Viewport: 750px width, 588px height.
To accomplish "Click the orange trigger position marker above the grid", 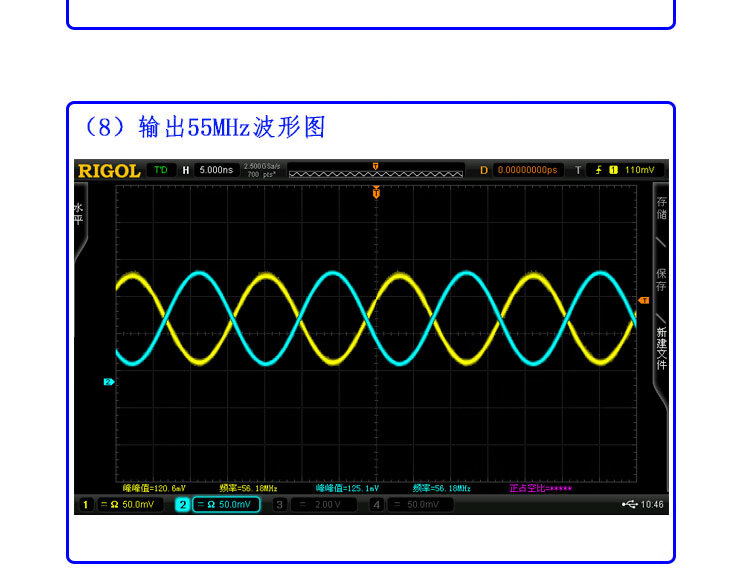I will click(x=376, y=192).
